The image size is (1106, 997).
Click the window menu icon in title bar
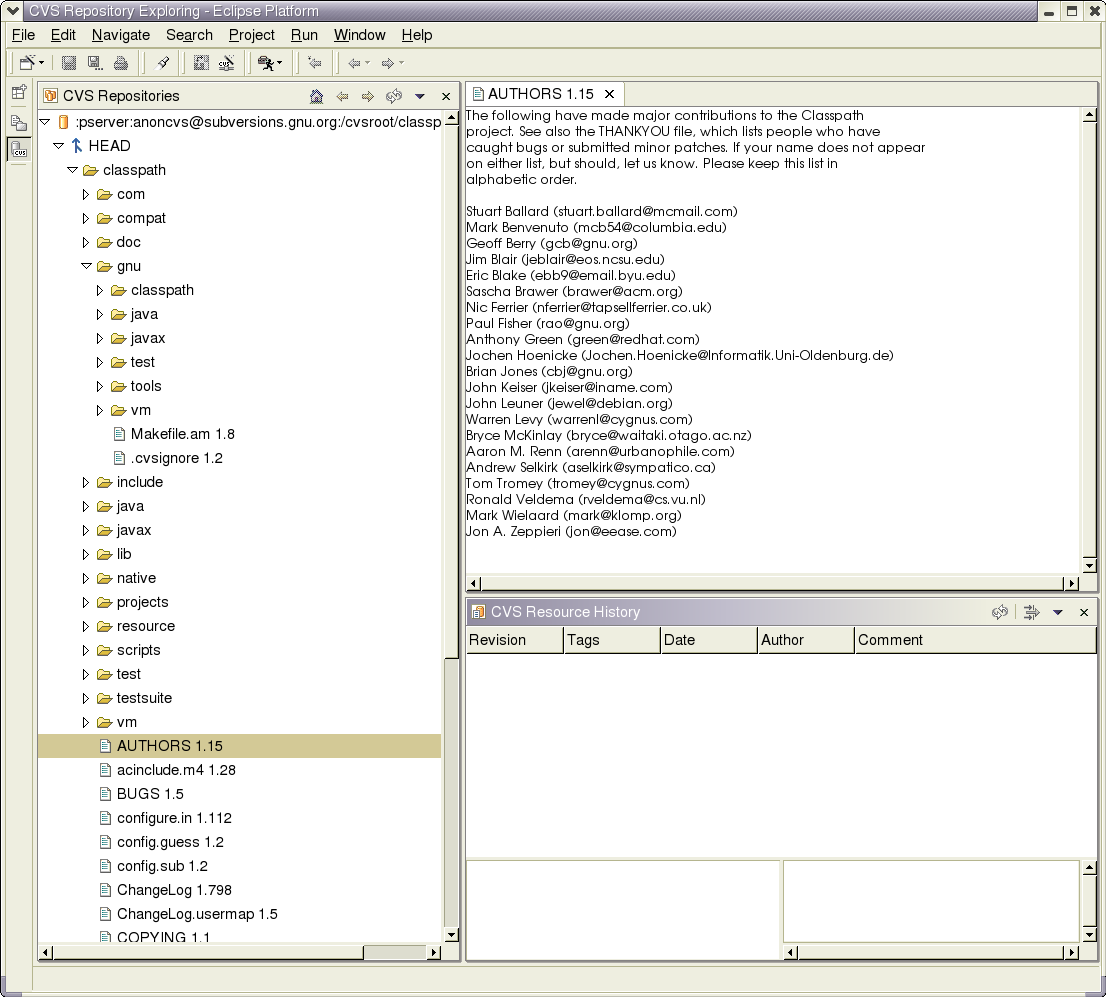click(x=12, y=11)
